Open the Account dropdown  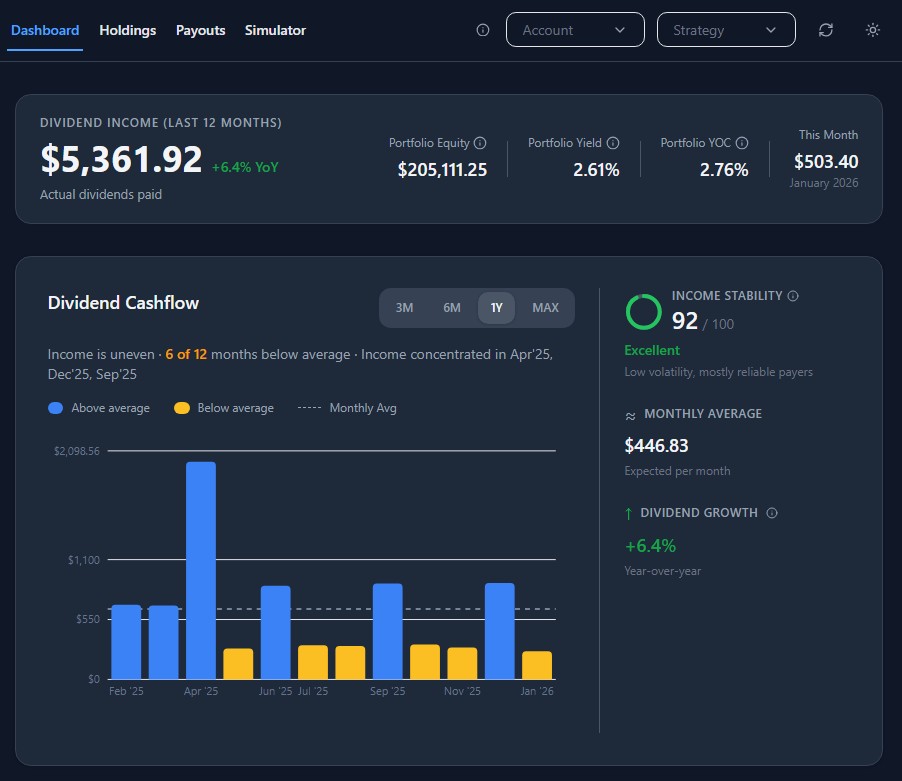tap(575, 30)
